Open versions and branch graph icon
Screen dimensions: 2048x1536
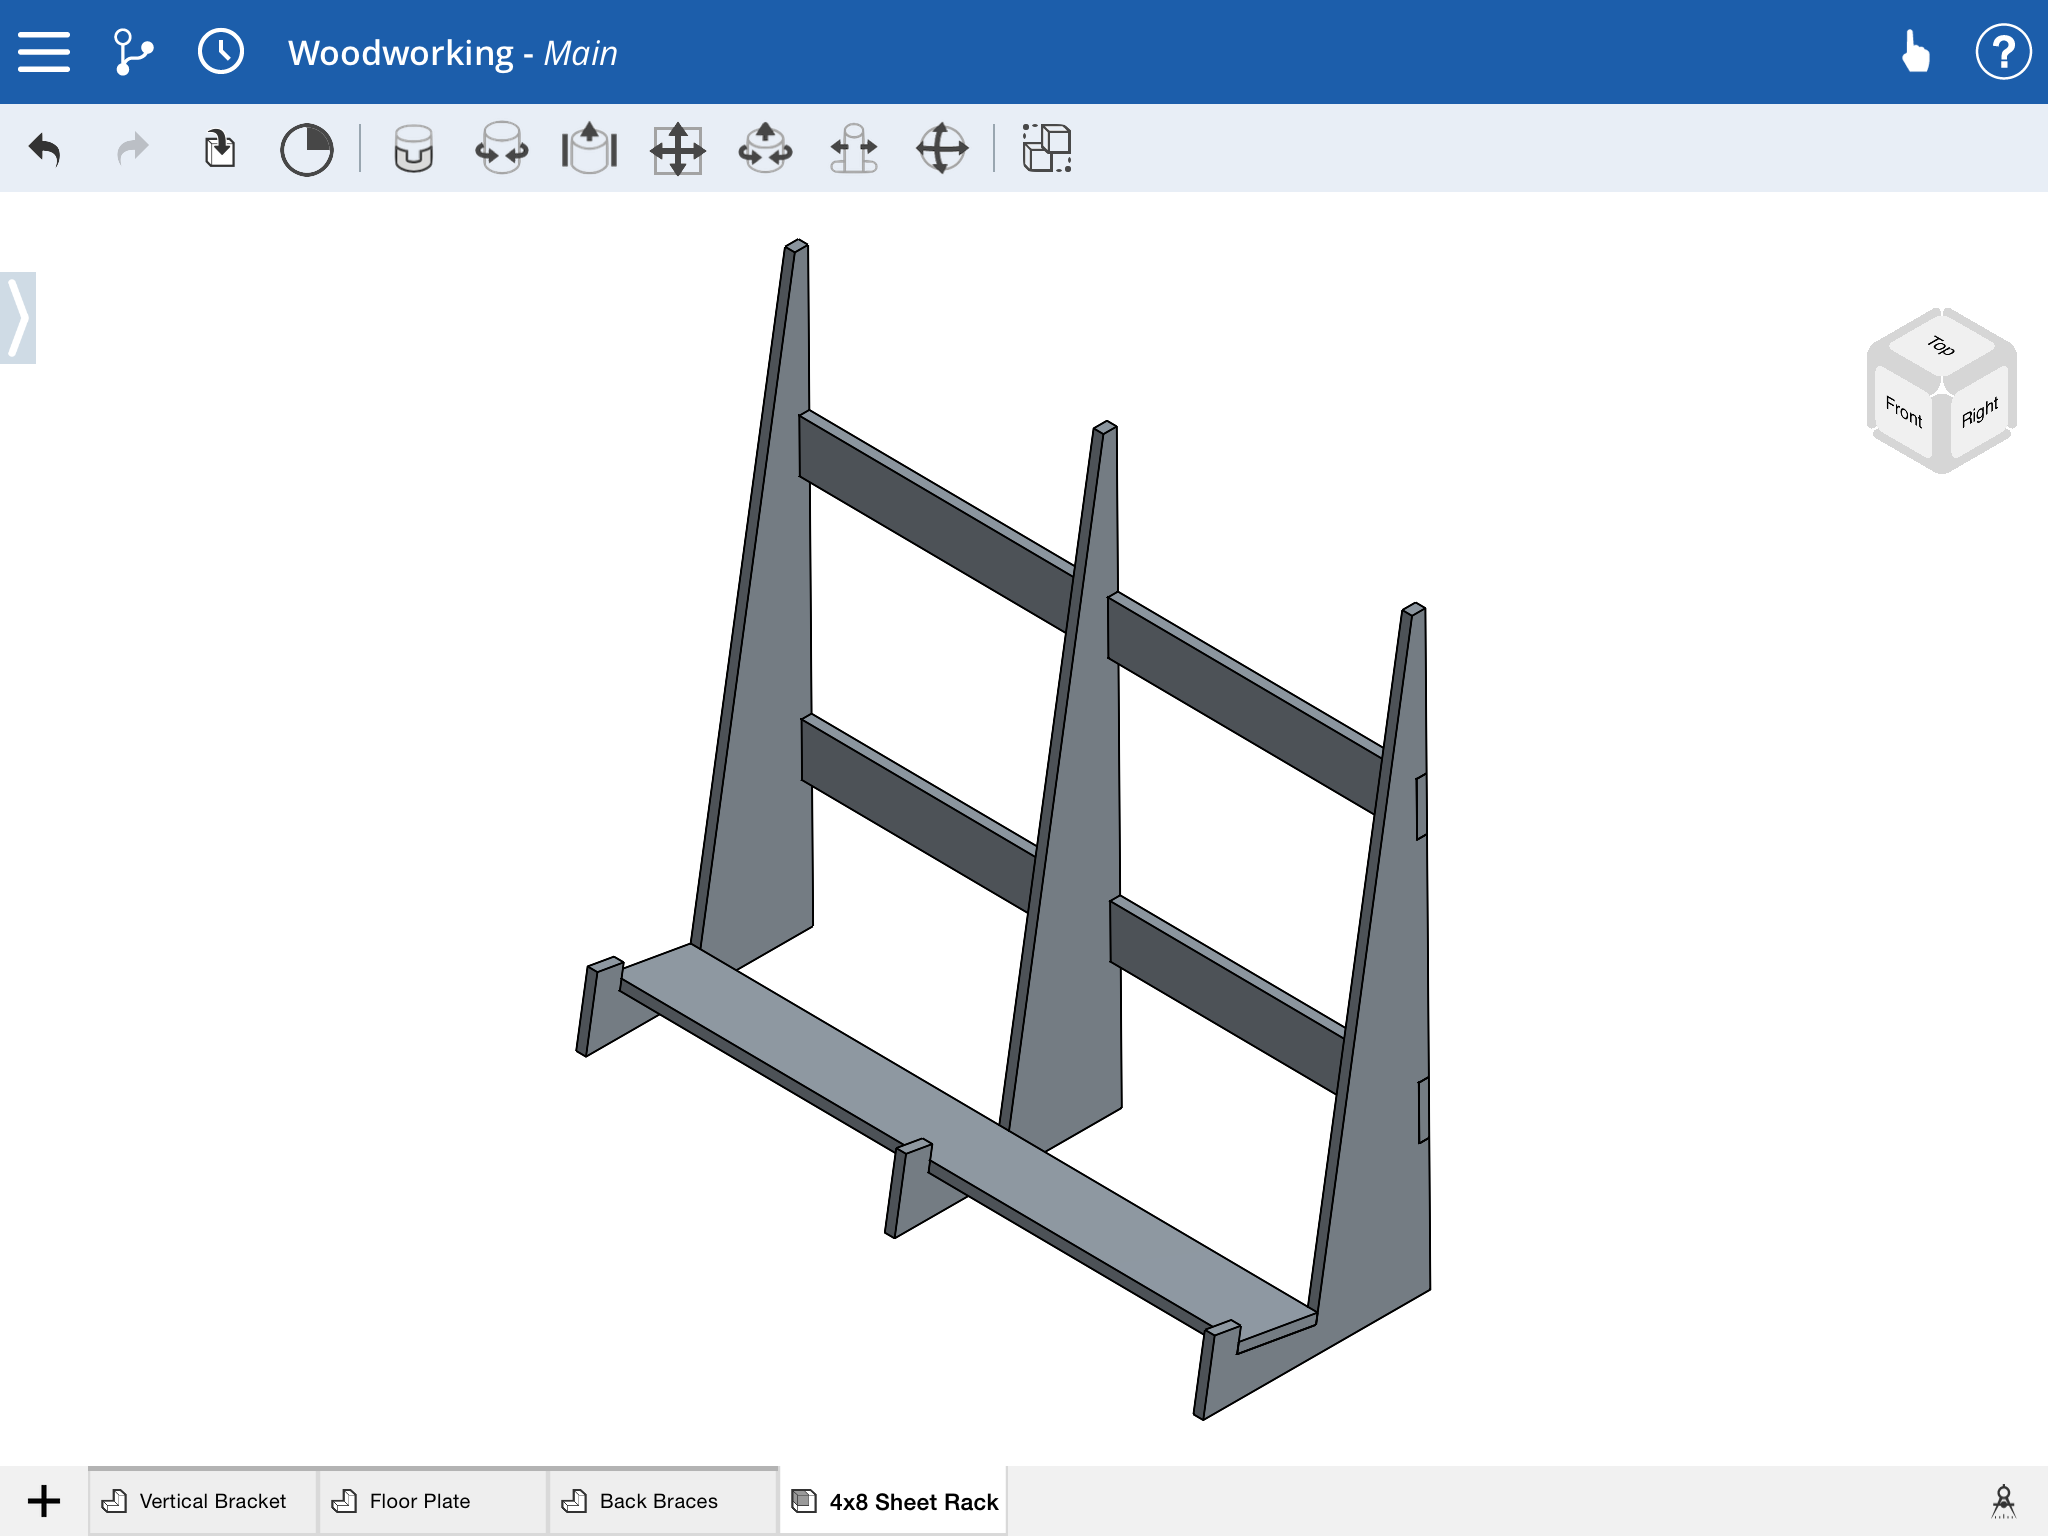[132, 52]
